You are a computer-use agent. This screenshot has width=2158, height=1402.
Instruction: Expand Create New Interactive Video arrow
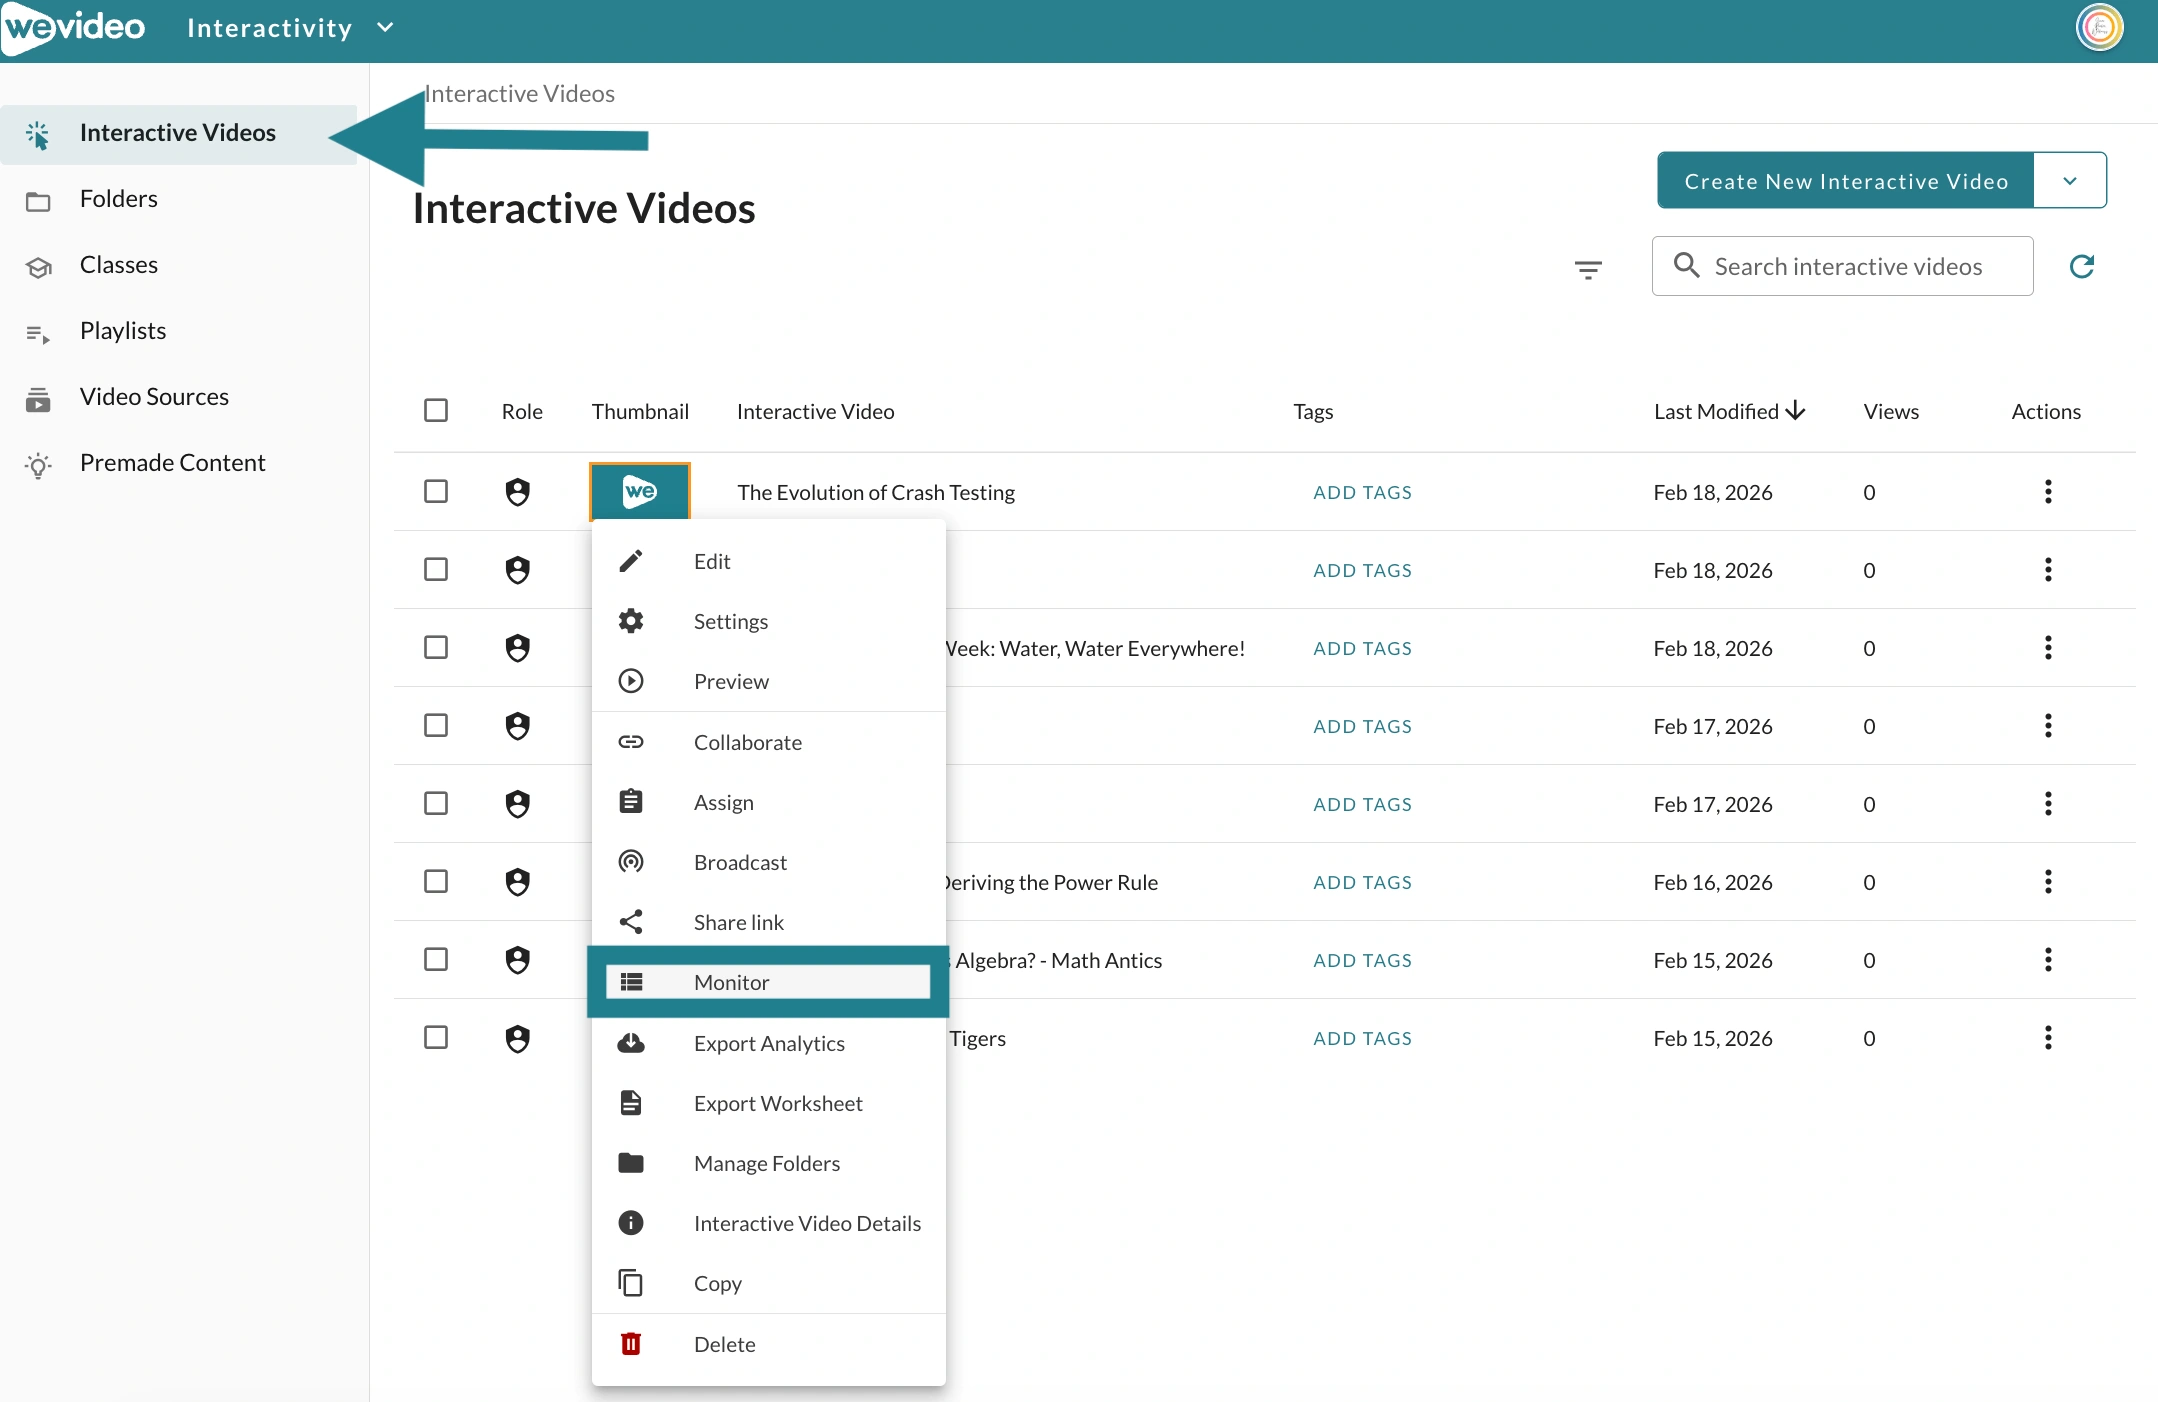click(x=2070, y=181)
